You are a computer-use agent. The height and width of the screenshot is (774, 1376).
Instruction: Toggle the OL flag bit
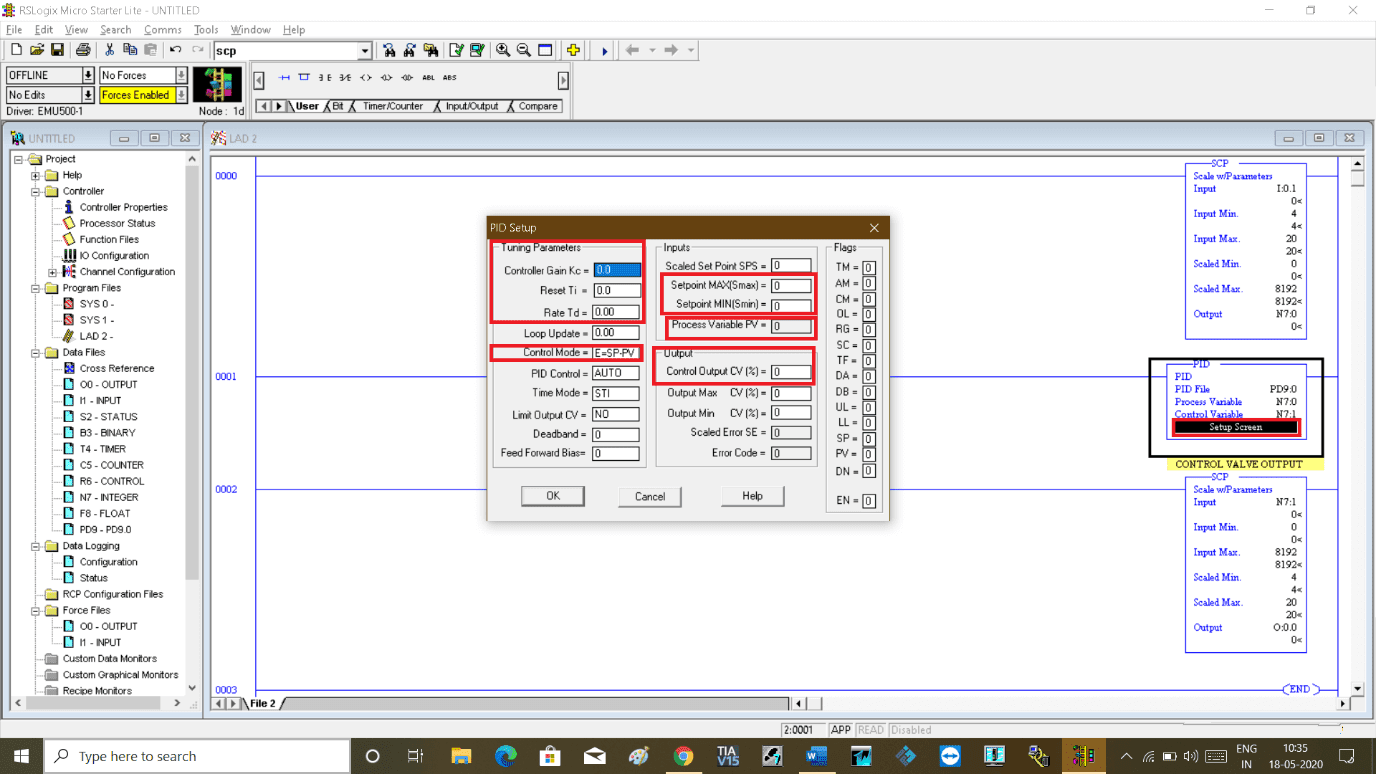click(869, 315)
